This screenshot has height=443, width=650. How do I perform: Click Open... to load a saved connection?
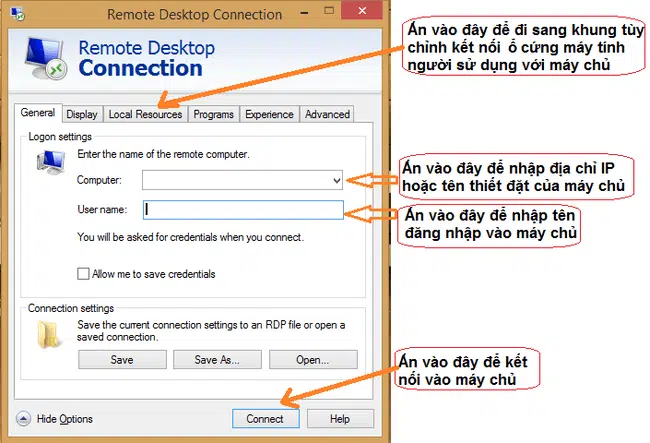tap(312, 359)
